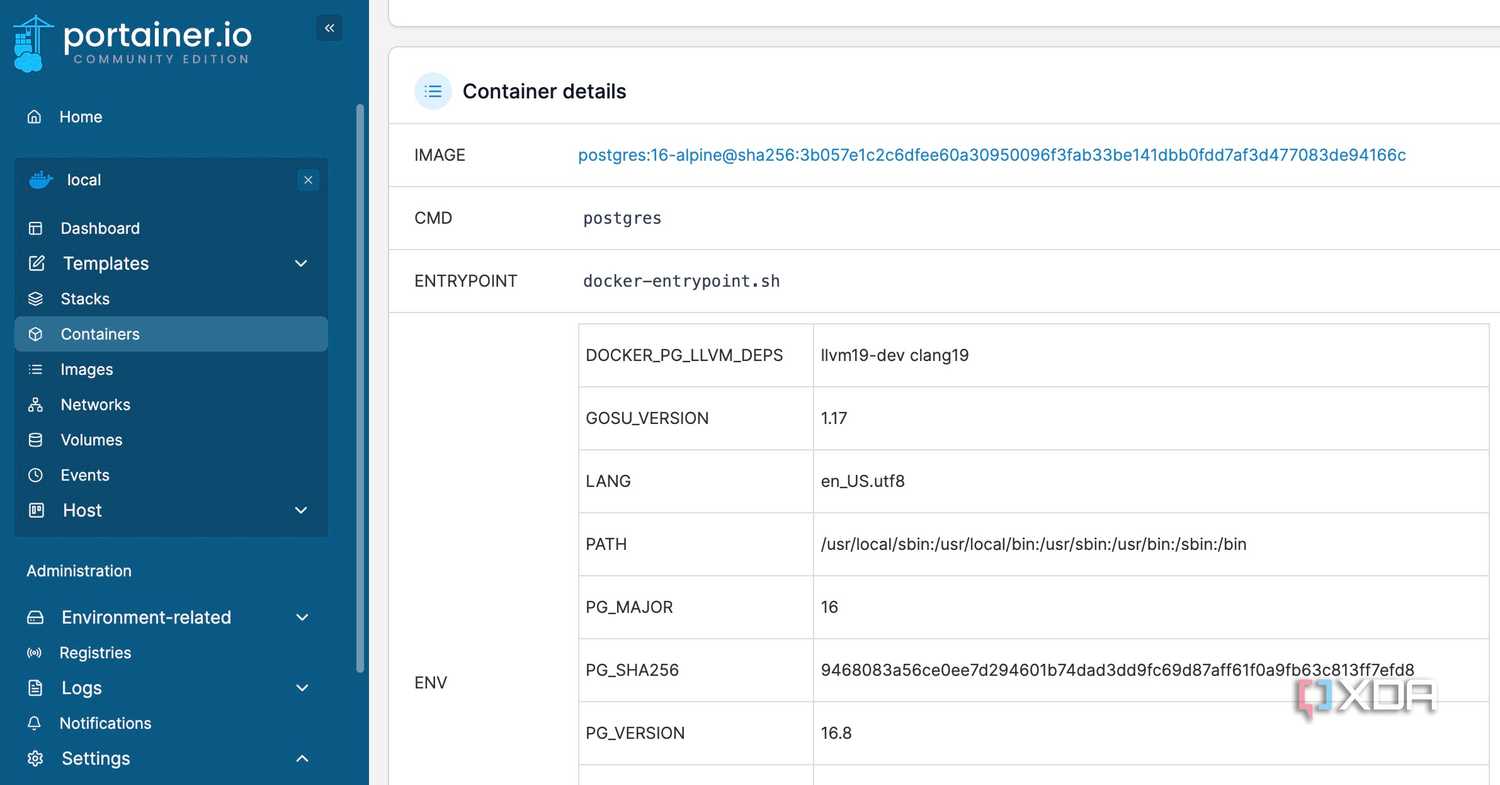Image resolution: width=1500 pixels, height=785 pixels.
Task: Select the local environment name
Action: click(84, 180)
